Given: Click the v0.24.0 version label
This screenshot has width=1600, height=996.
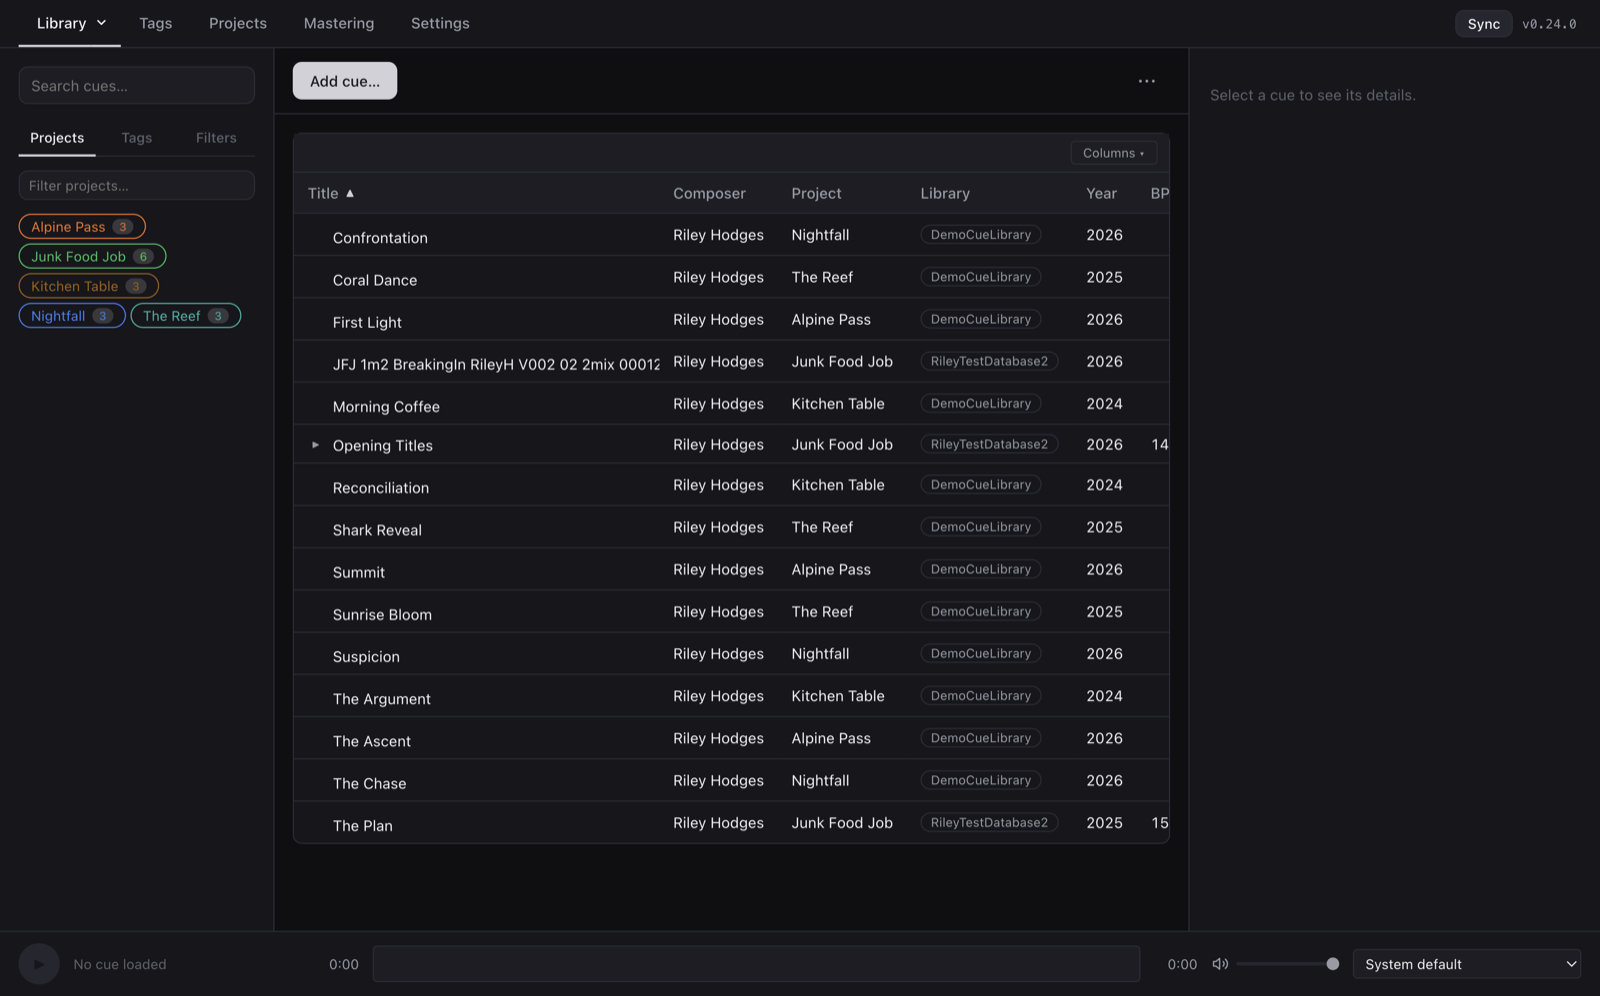Looking at the screenshot, I should [1549, 24].
